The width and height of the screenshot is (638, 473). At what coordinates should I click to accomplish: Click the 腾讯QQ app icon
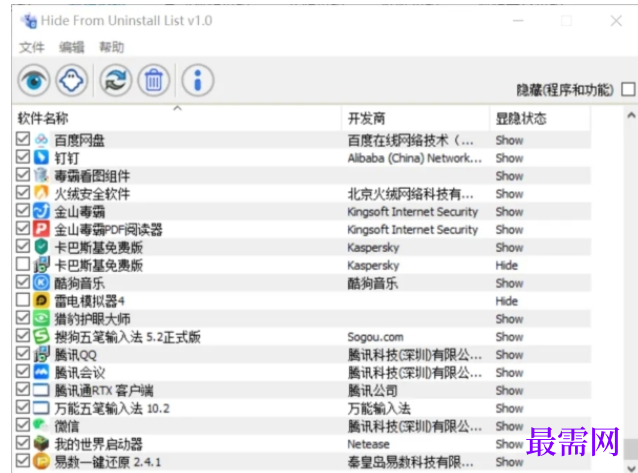click(x=41, y=355)
